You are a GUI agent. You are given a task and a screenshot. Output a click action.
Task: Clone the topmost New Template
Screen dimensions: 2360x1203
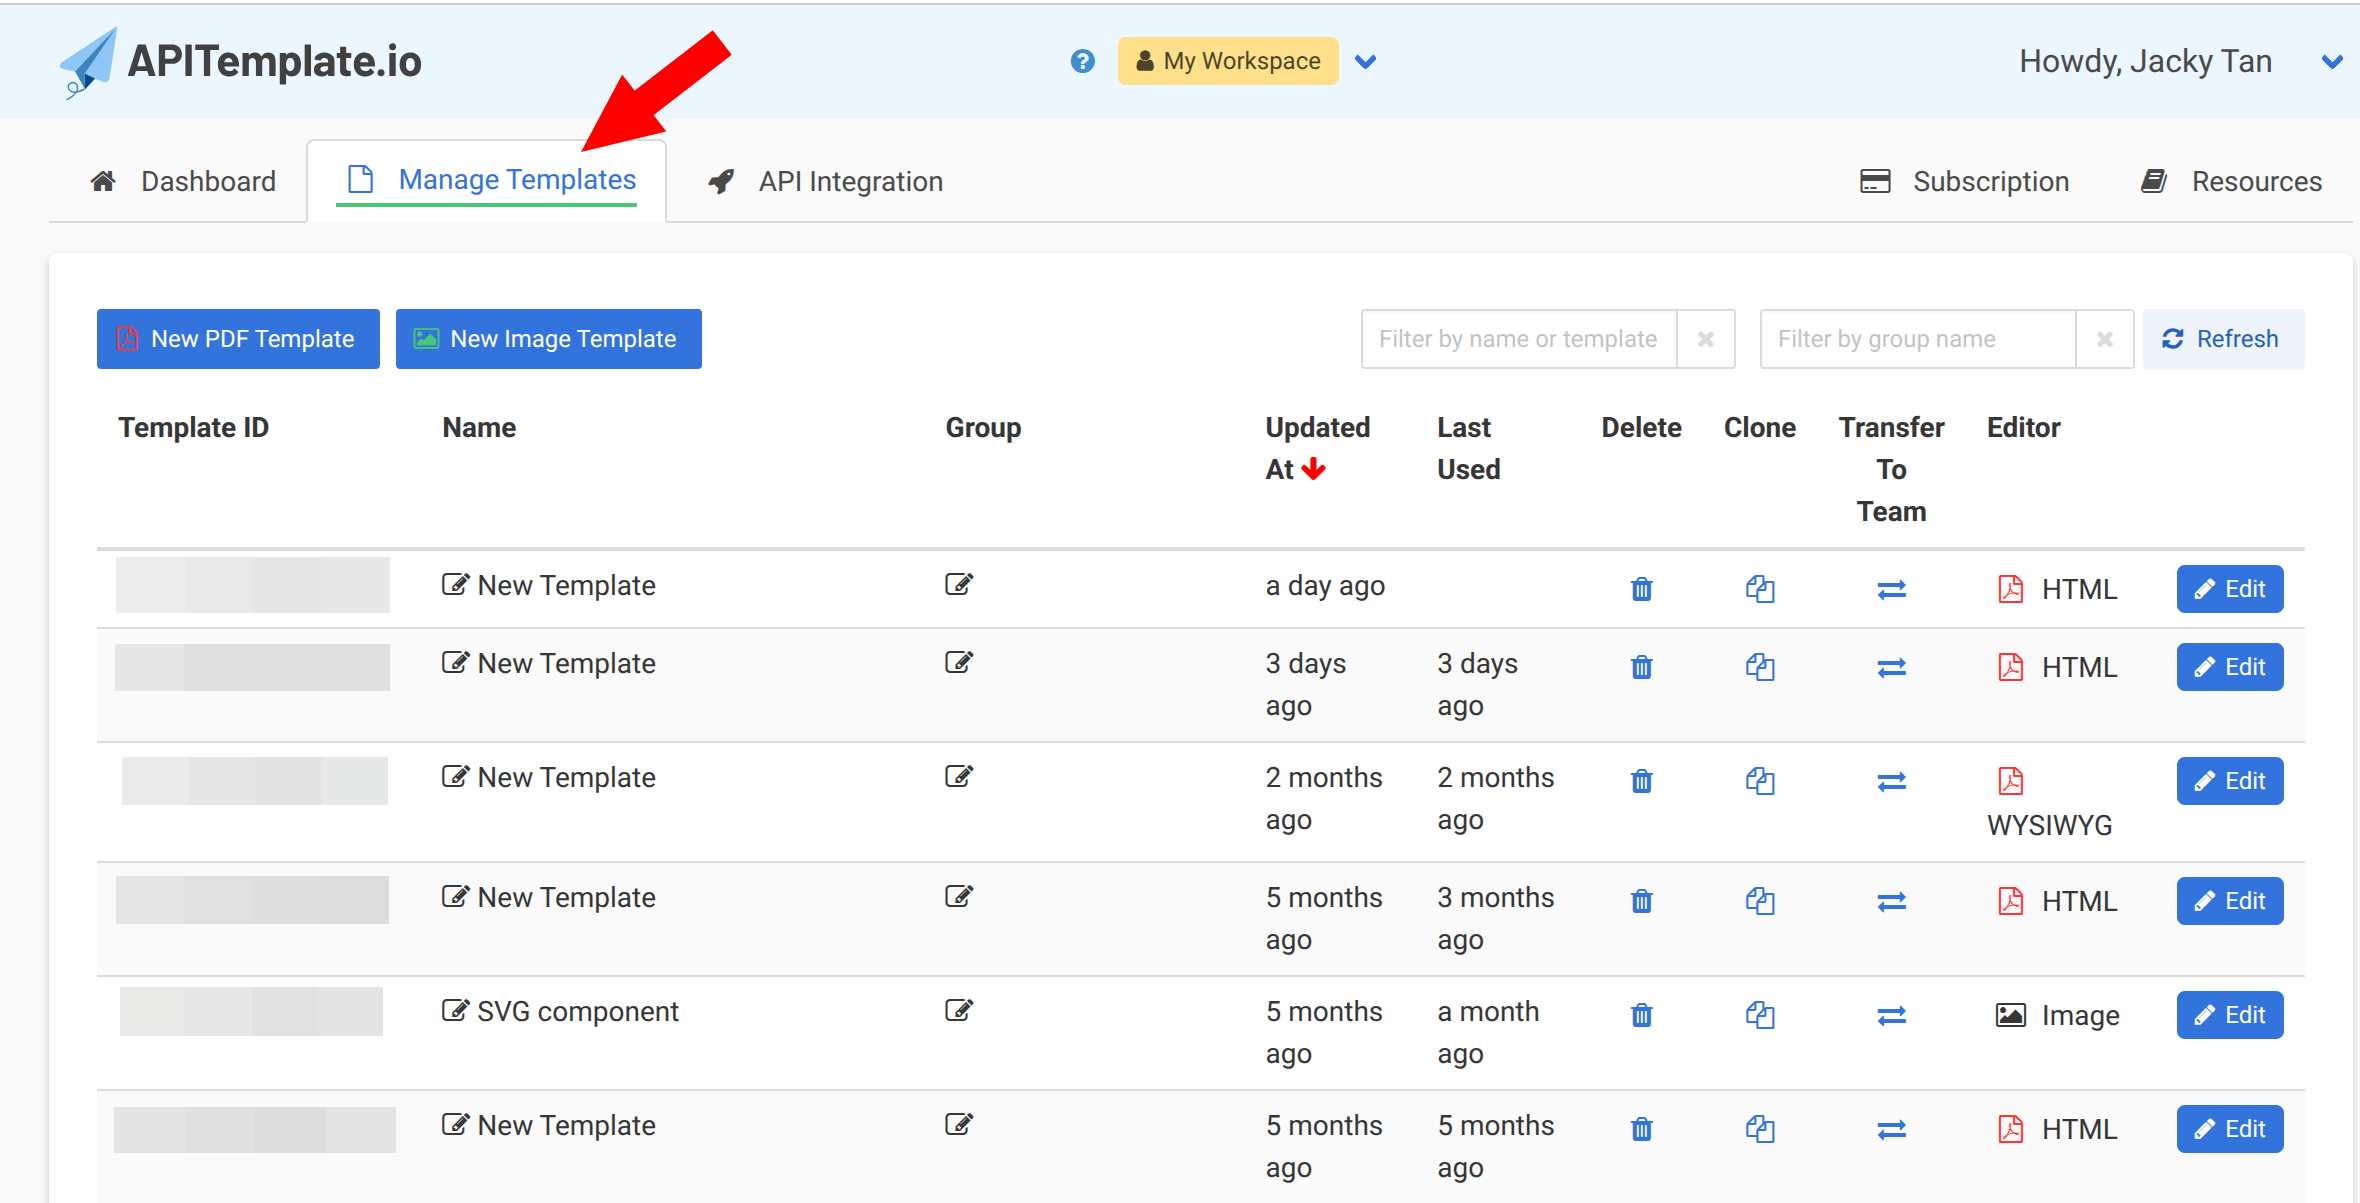(1760, 589)
